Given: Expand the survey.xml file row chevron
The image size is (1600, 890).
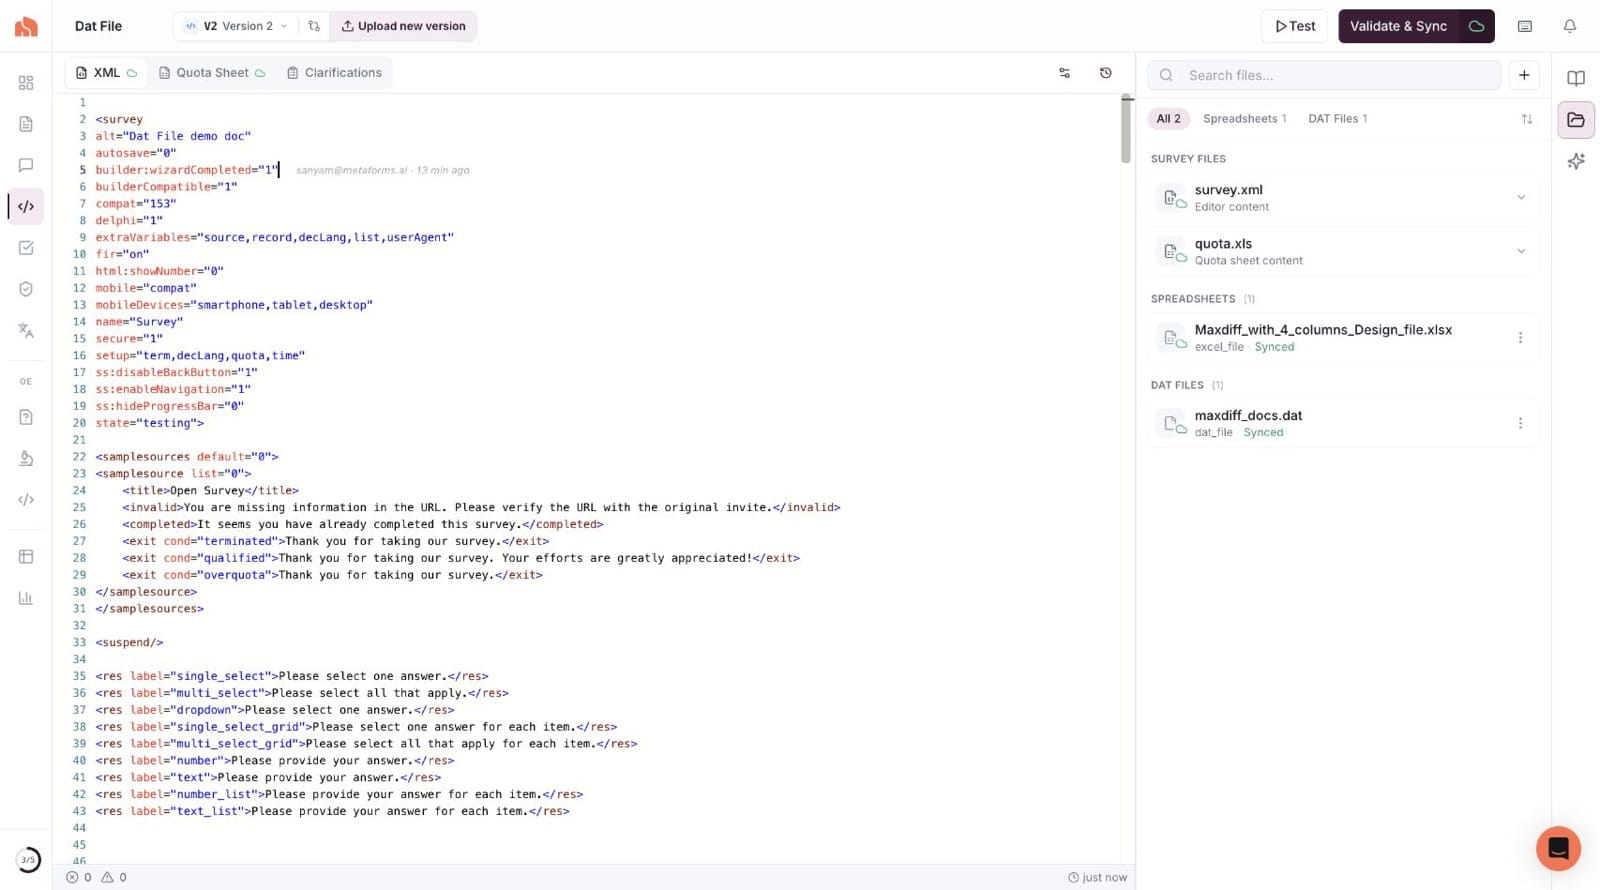Looking at the screenshot, I should [x=1521, y=197].
